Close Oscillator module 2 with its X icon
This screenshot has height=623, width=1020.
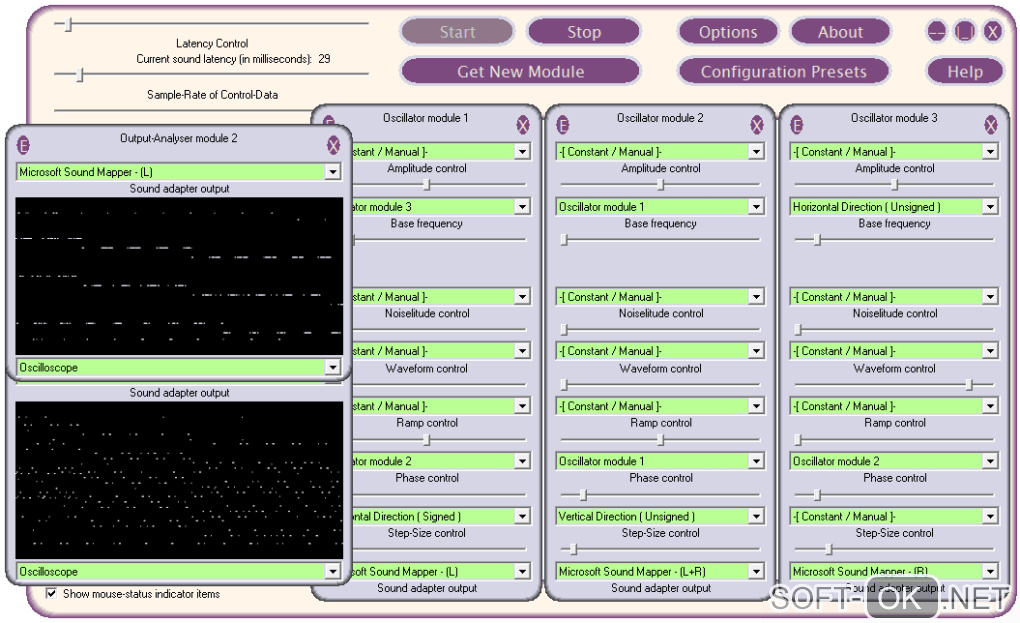[x=757, y=125]
